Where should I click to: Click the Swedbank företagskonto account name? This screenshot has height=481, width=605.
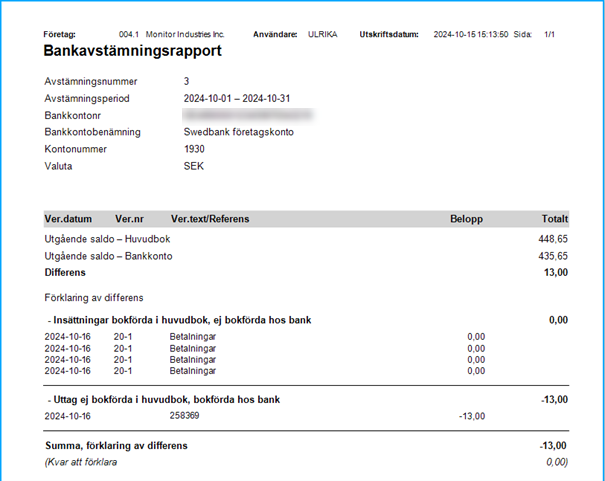coord(238,132)
